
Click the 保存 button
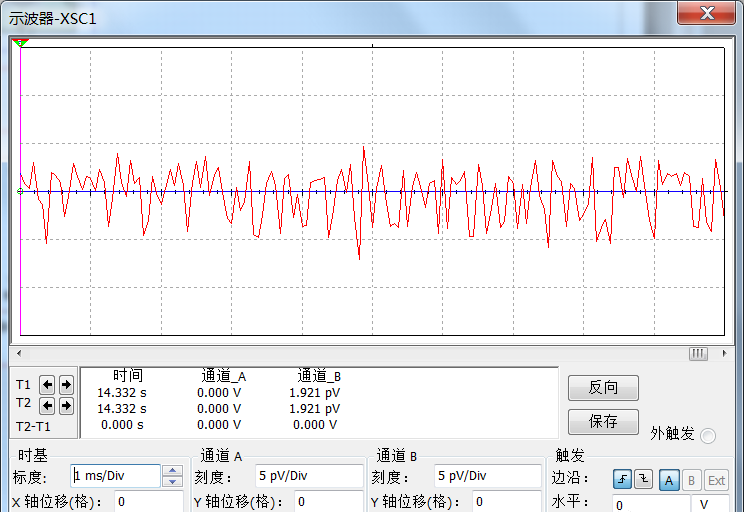click(x=603, y=421)
